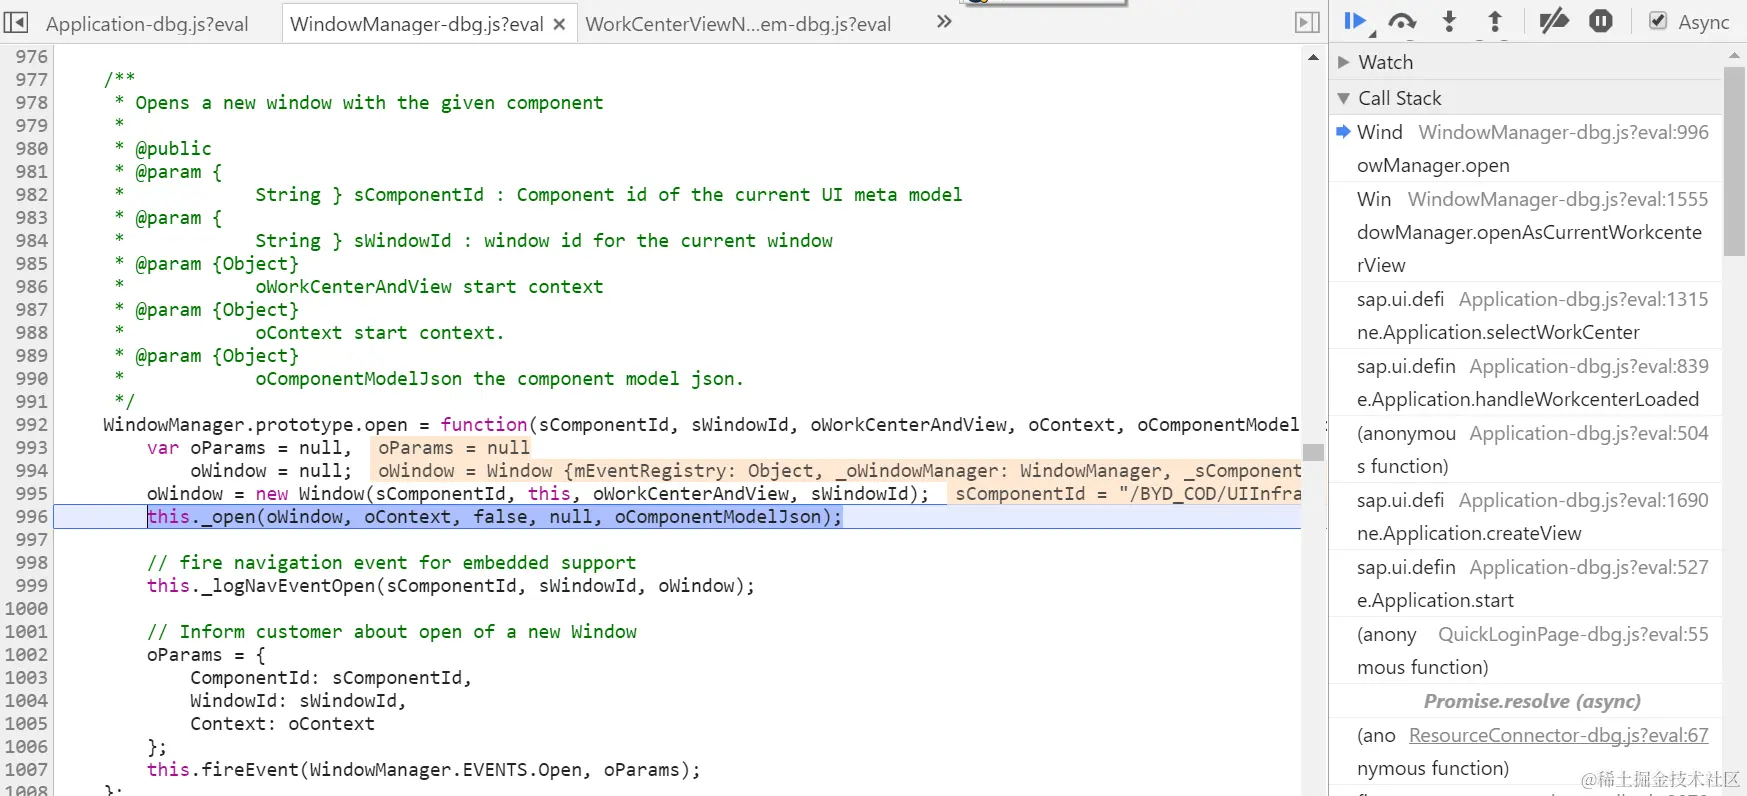Click the editor scroll-up arrow

[1313, 57]
